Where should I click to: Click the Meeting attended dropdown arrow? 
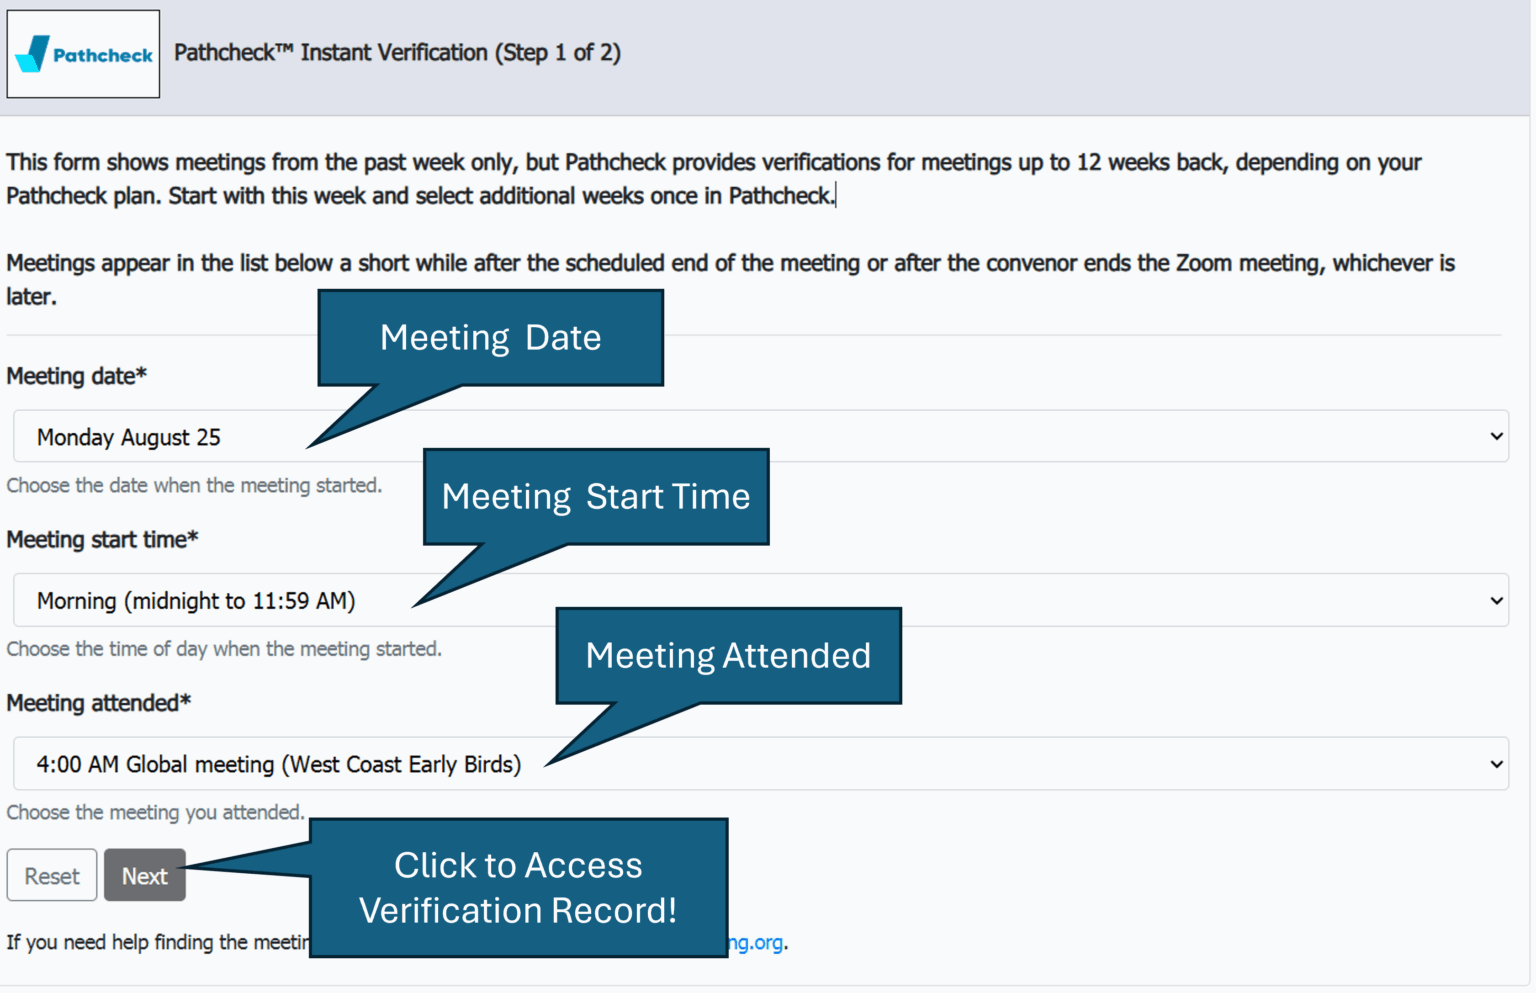pos(1496,763)
